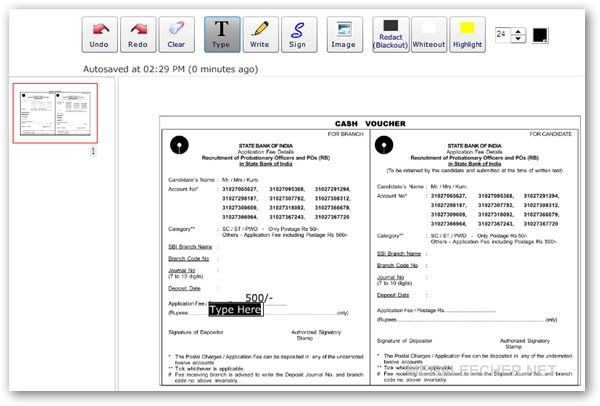Click 'FOR BRANCH' label

coord(346,134)
